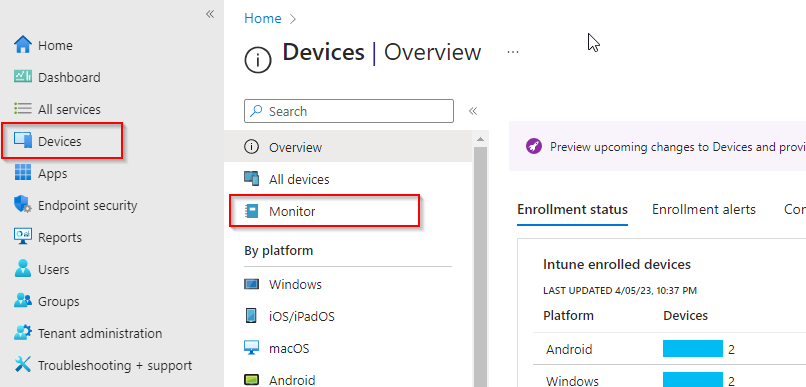This screenshot has width=806, height=387.
Task: Switch to the Enrollment alerts tab
Action: 704,209
